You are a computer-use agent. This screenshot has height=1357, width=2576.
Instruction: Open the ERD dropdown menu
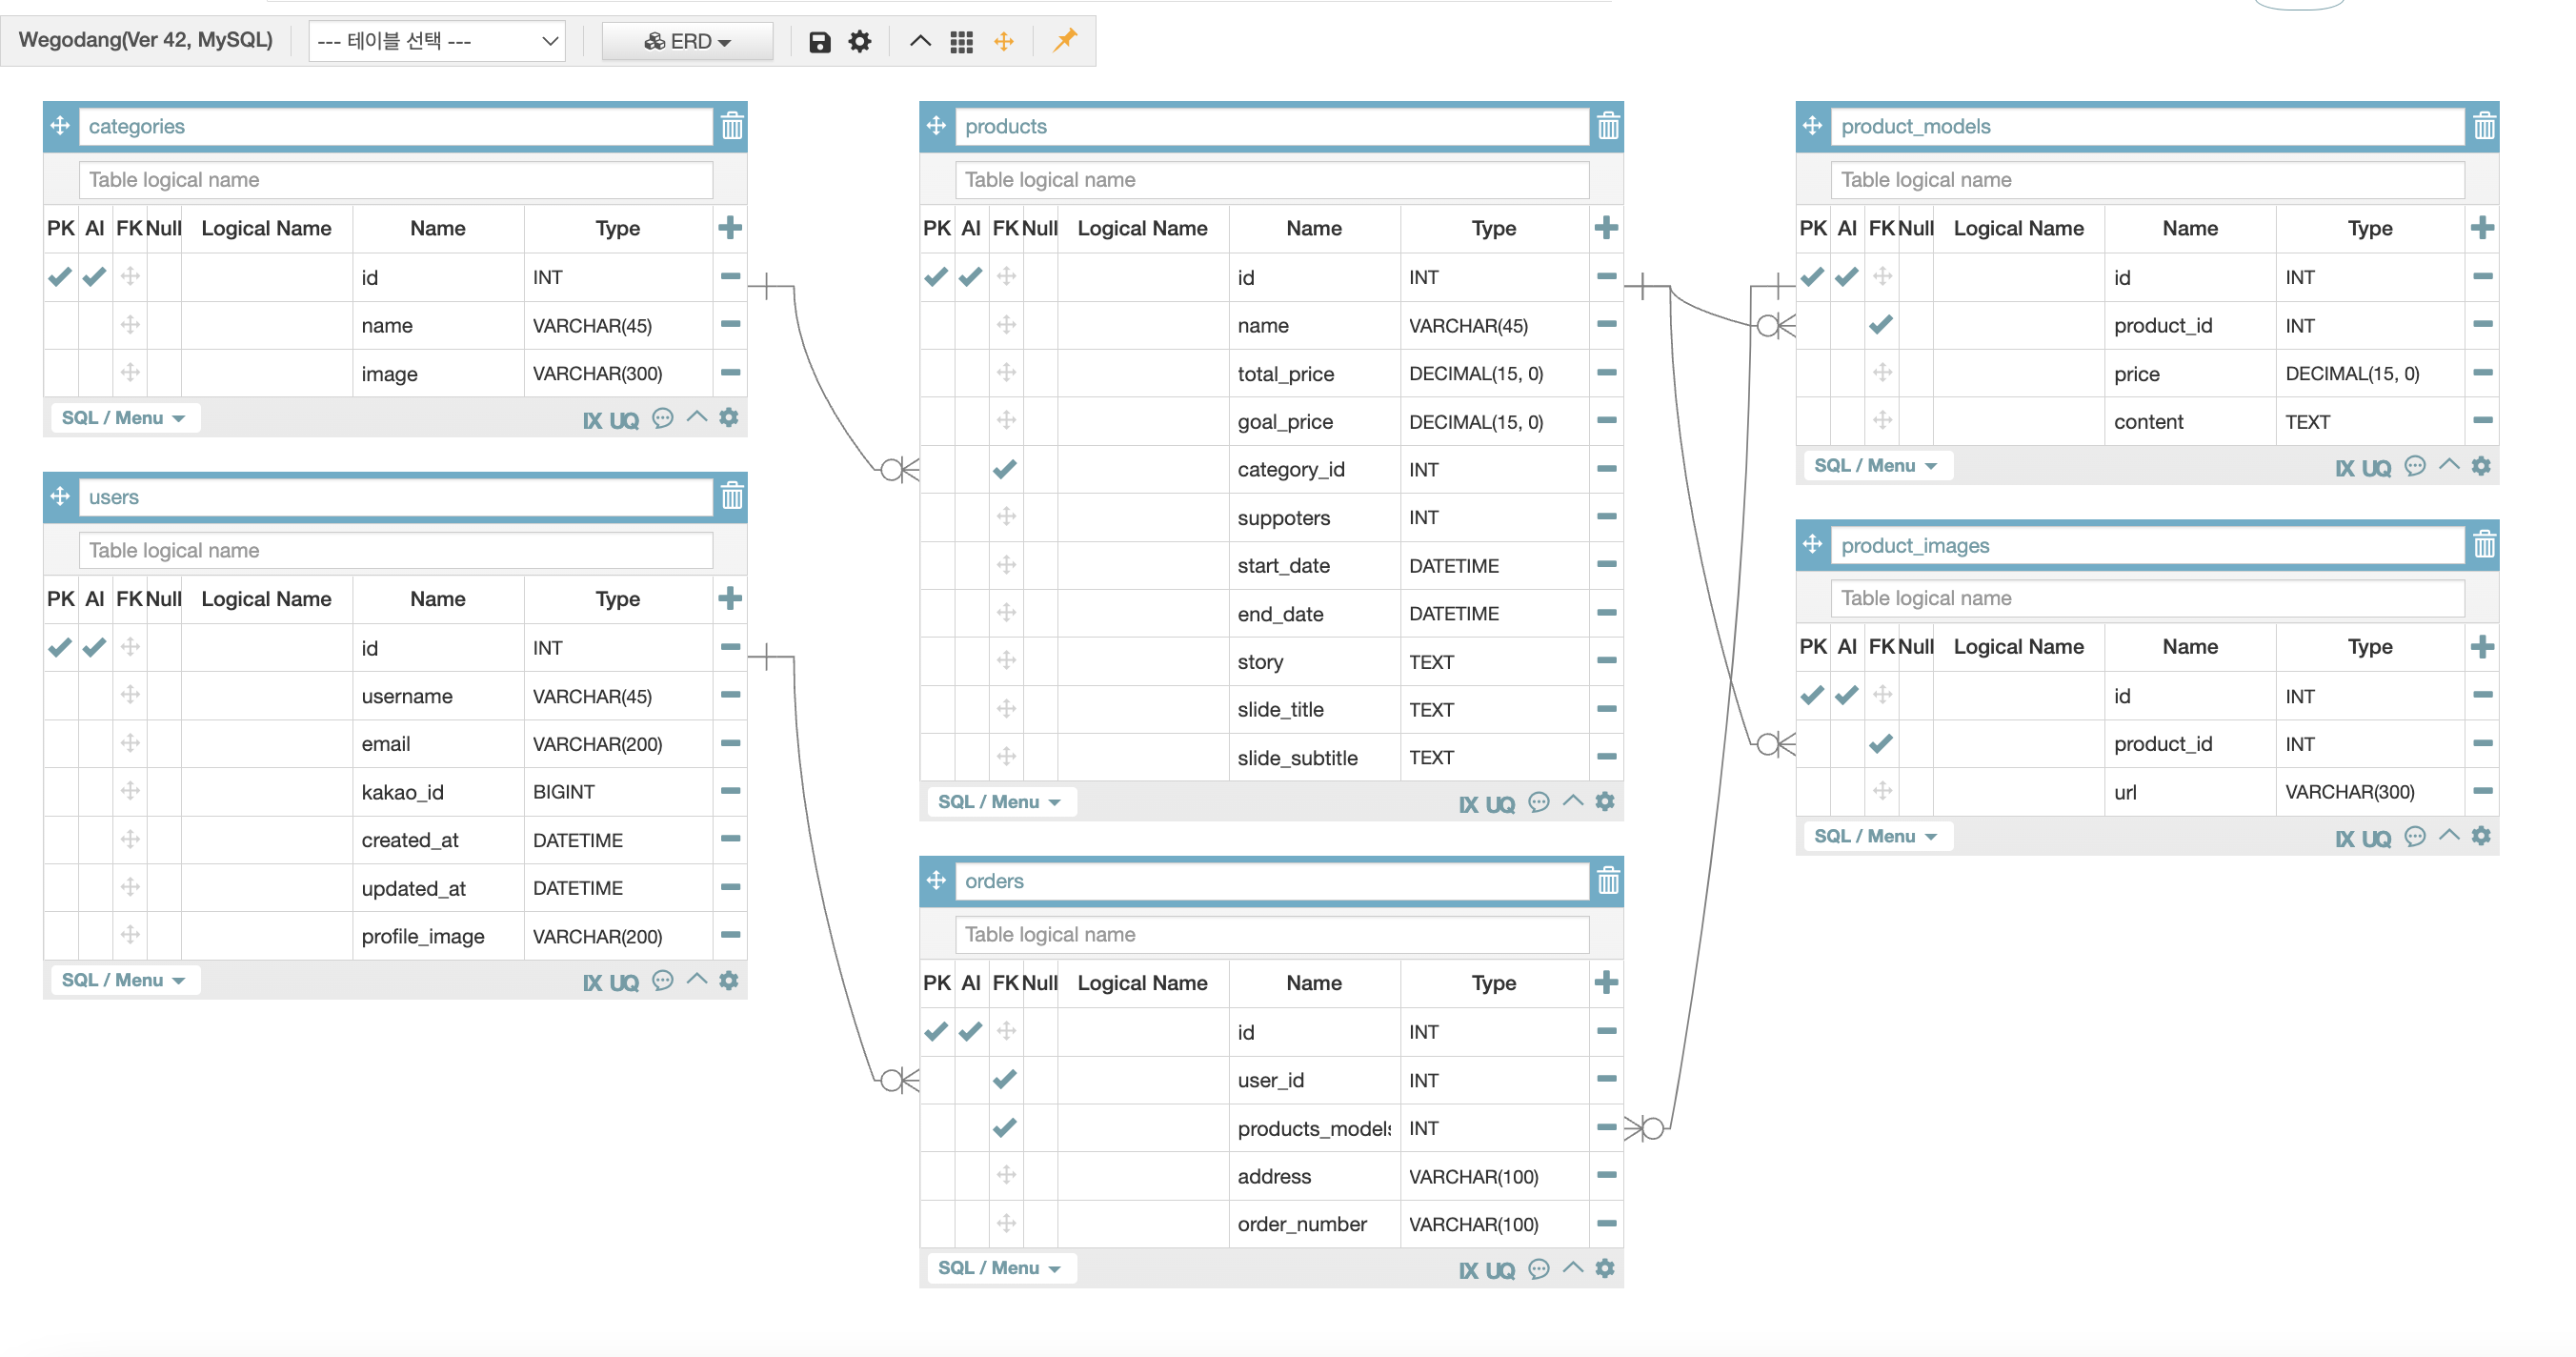[x=687, y=42]
